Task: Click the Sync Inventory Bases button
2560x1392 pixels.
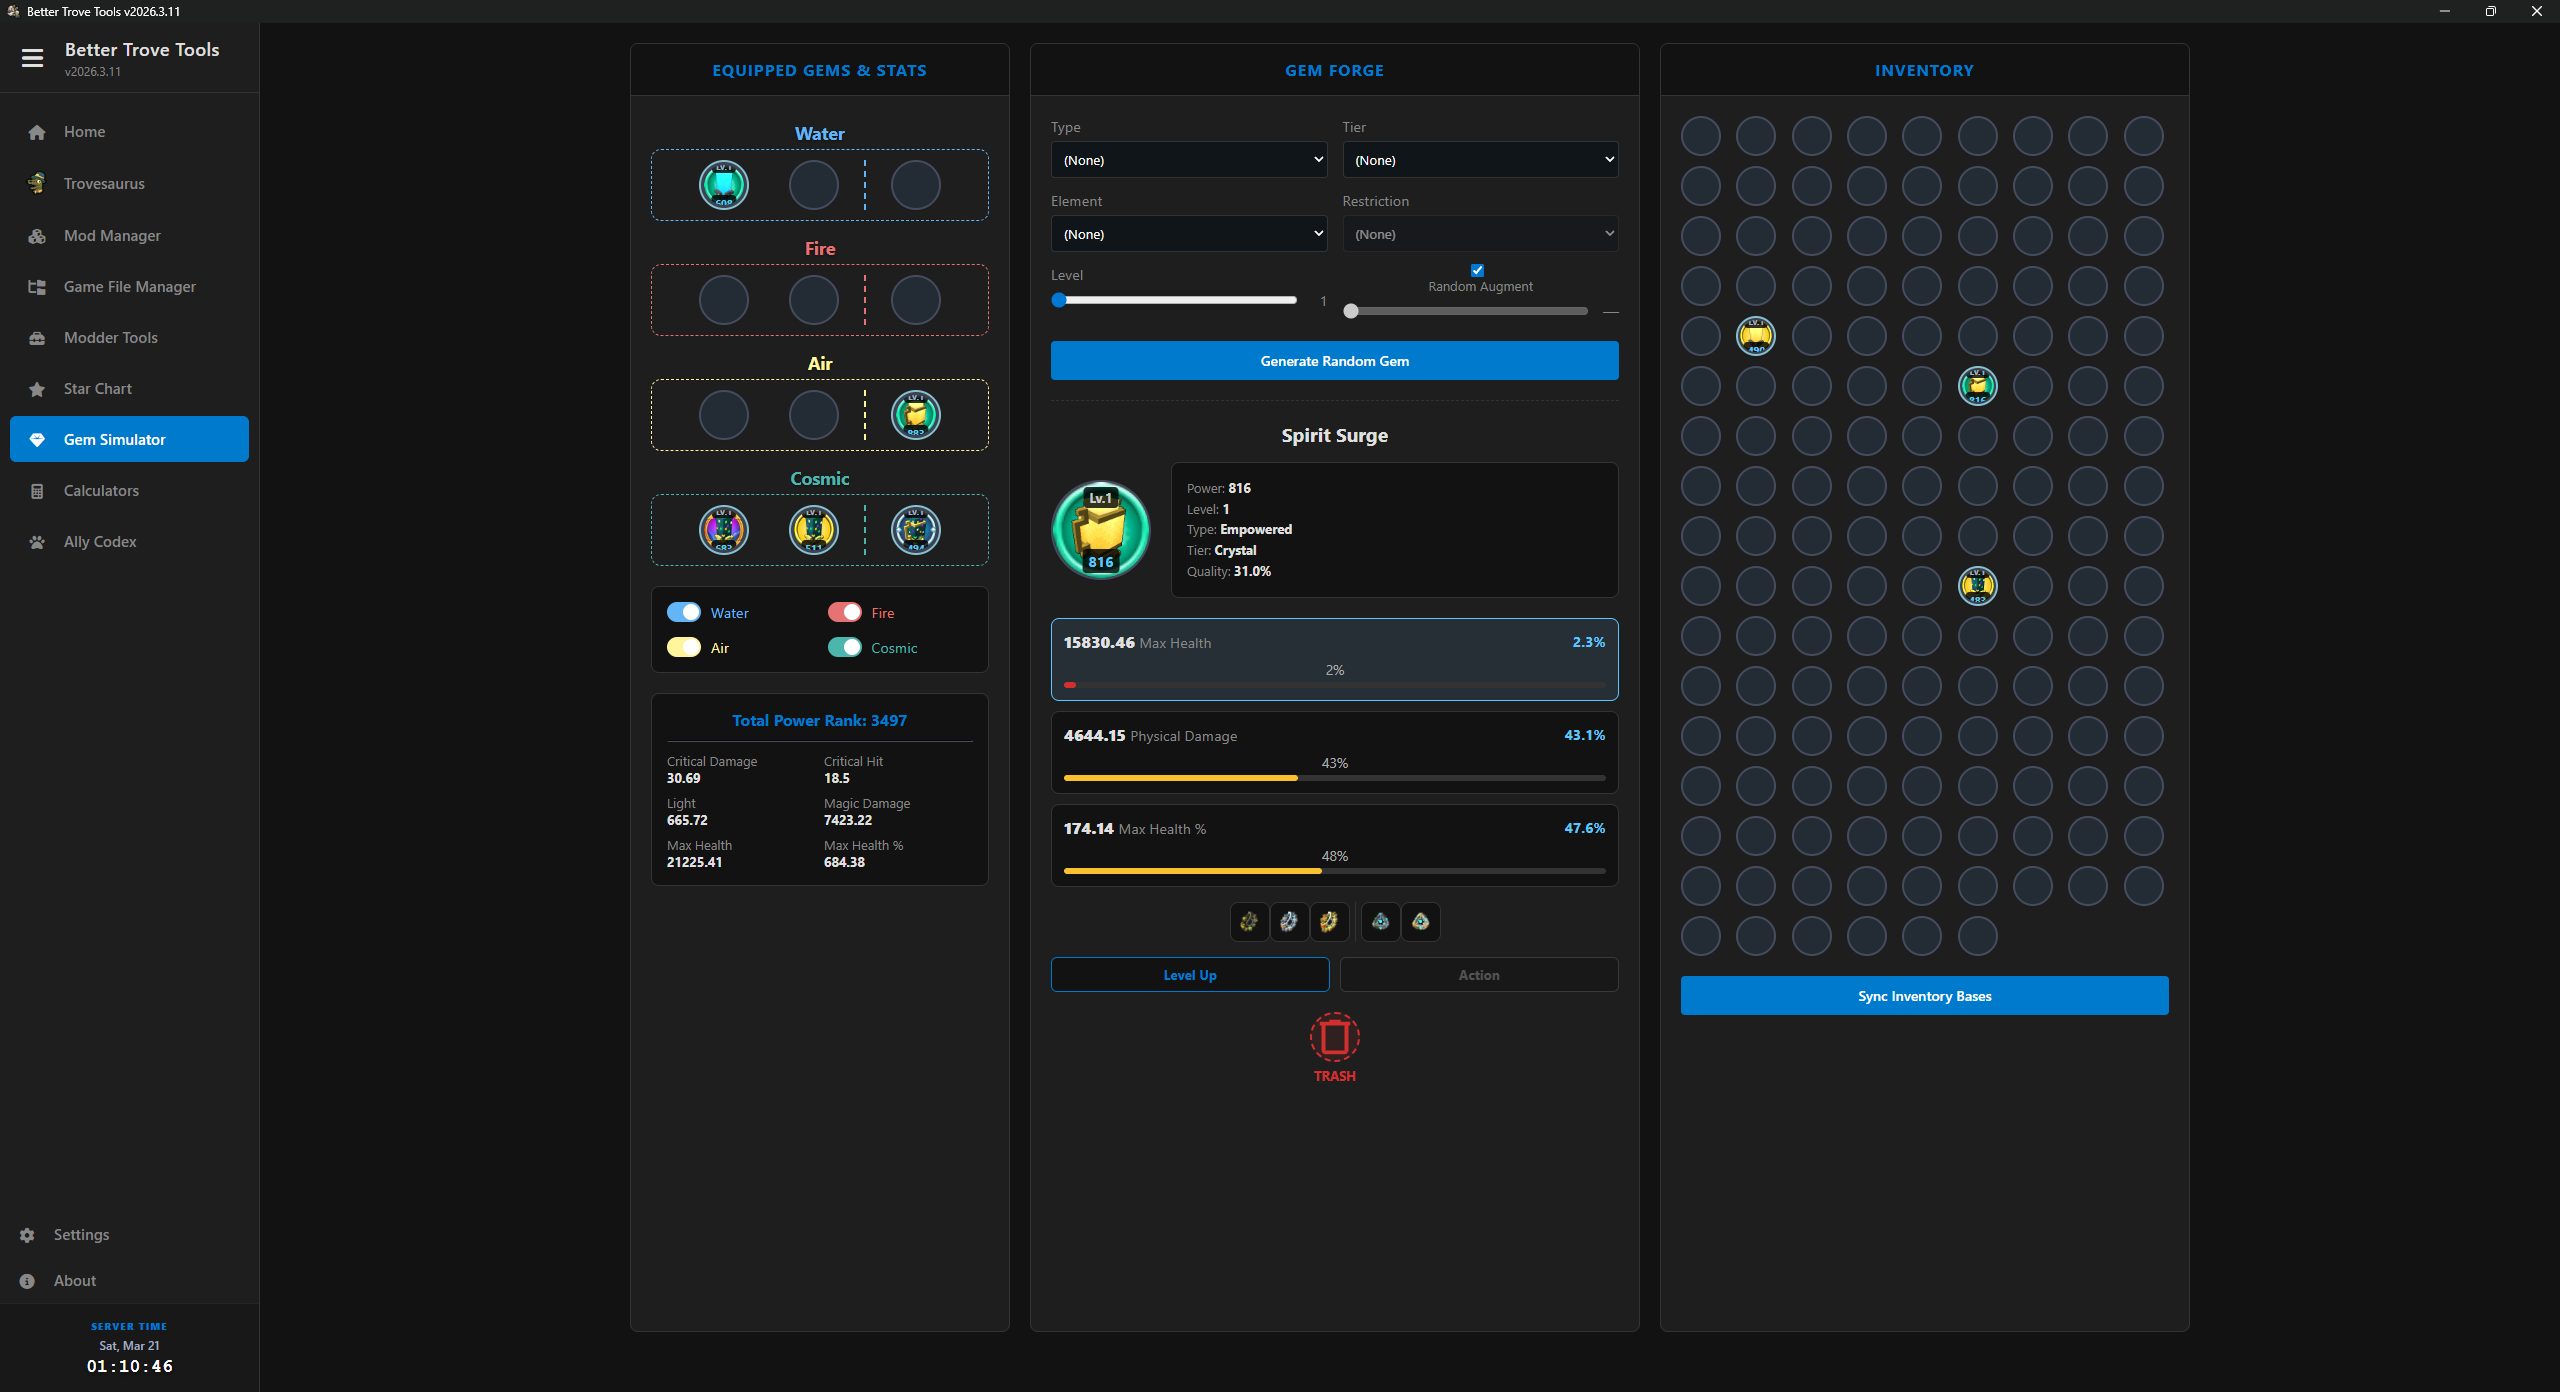Action: click(1923, 996)
